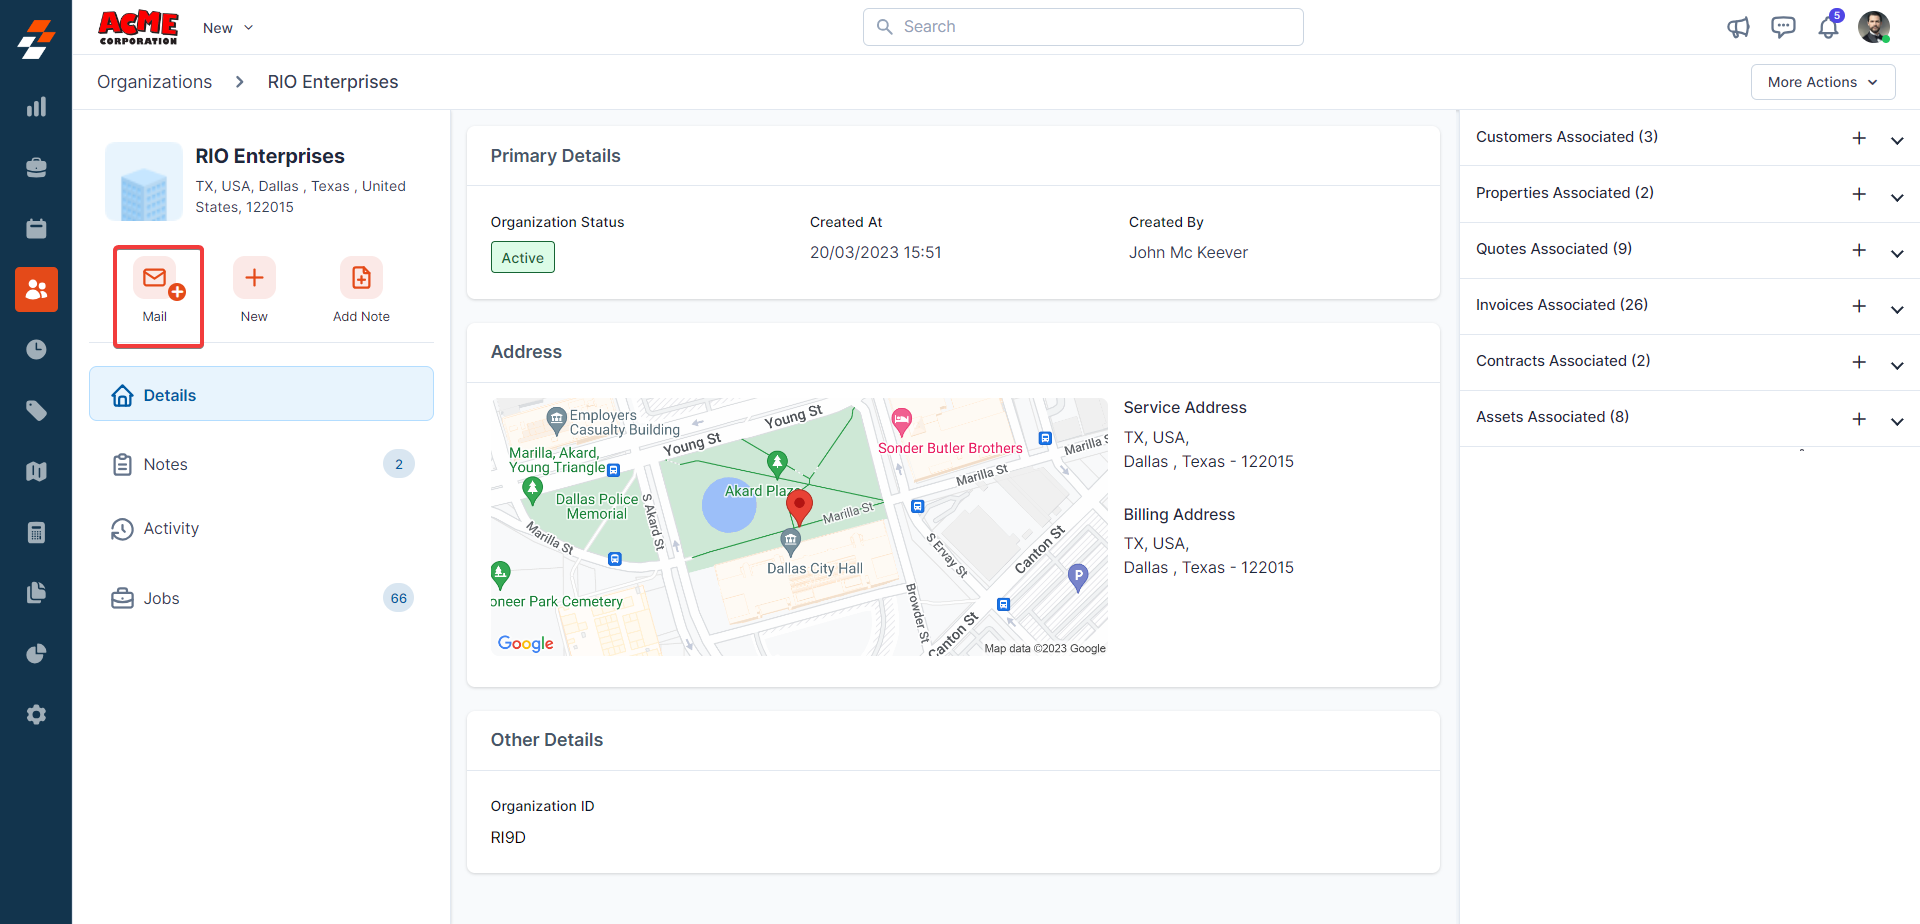
Task: Add a new associated customer
Action: [x=1859, y=138]
